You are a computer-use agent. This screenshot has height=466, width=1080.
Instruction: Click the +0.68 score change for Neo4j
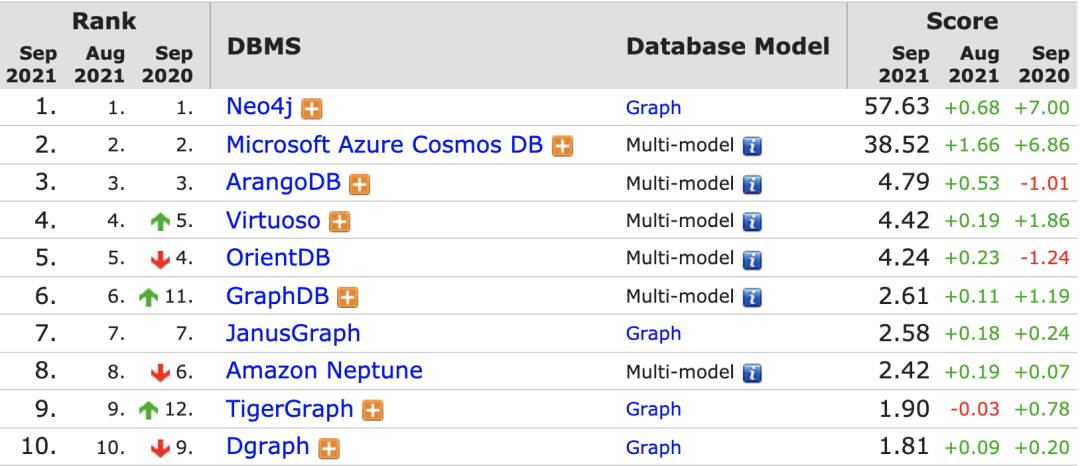(x=971, y=108)
